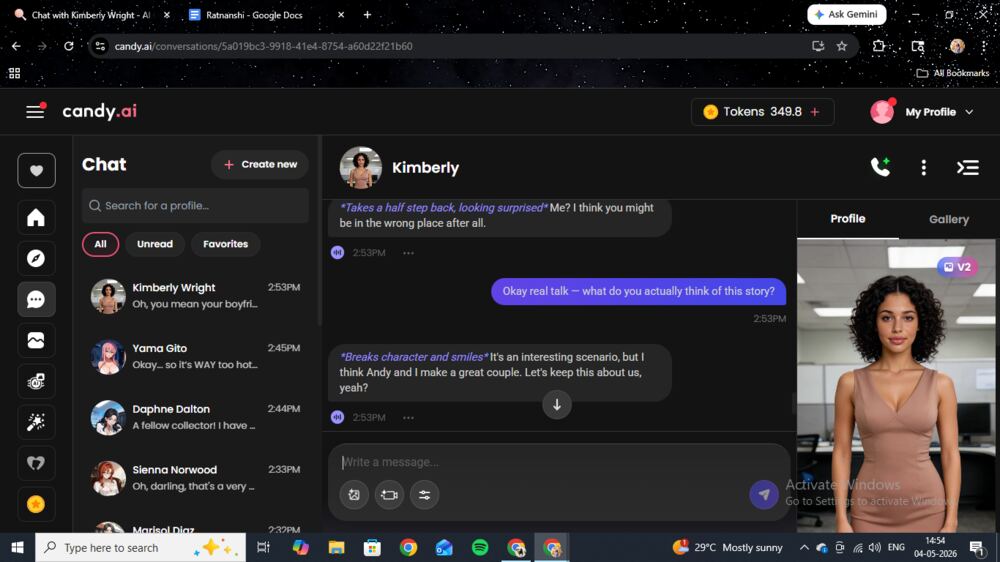1000x562 pixels.
Task: Create a new chat
Action: 260,165
